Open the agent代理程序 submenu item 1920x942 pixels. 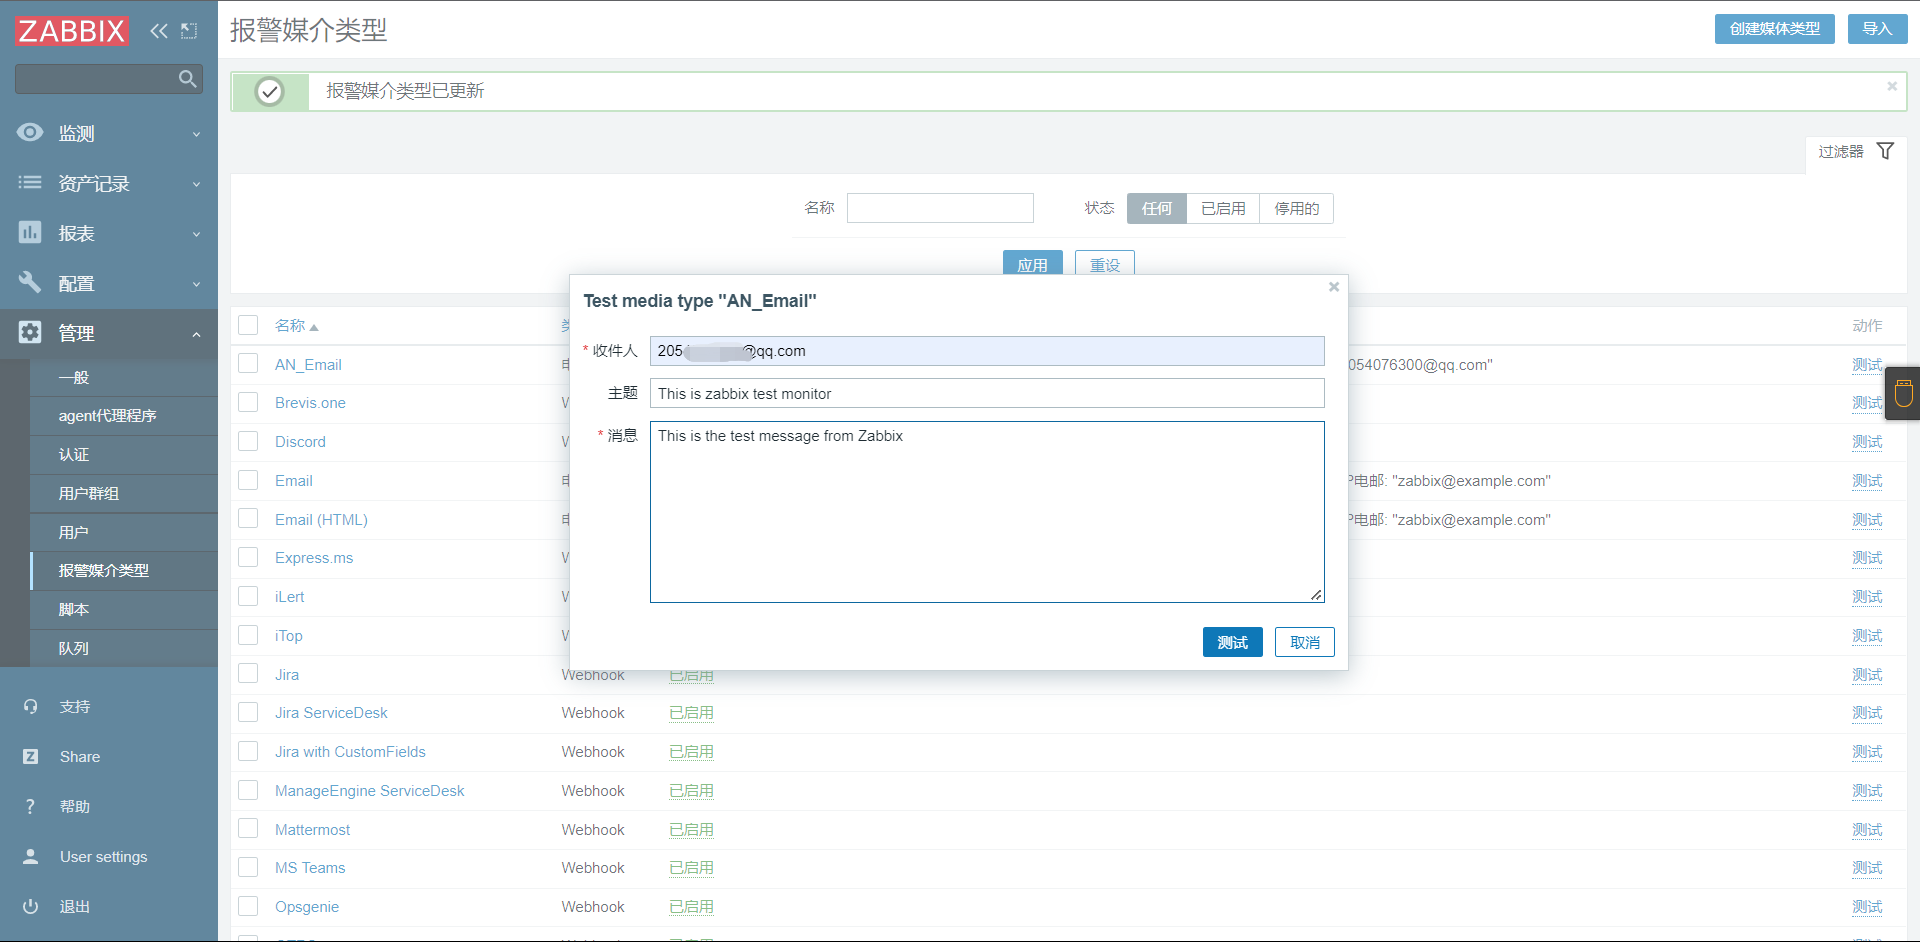(x=124, y=416)
